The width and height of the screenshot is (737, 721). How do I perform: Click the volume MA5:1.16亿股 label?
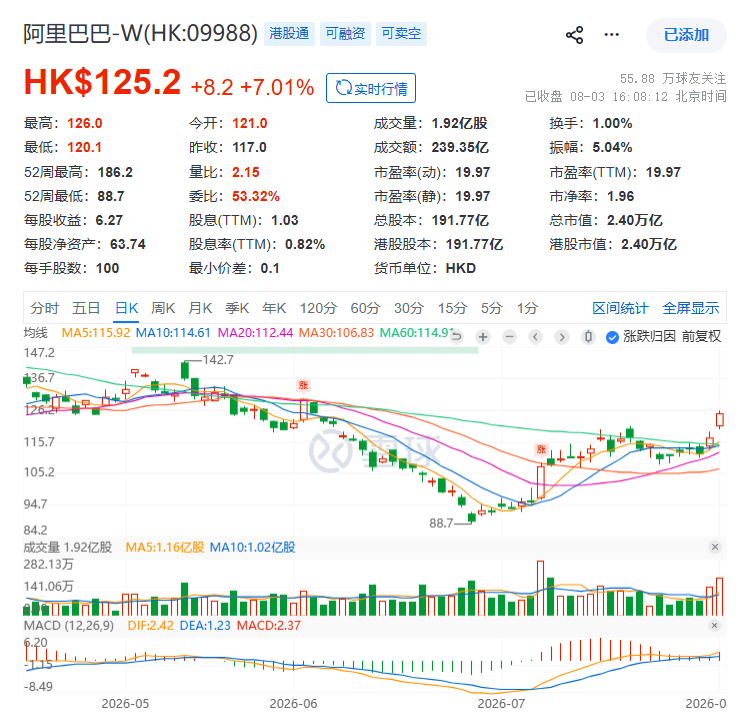click(x=165, y=547)
